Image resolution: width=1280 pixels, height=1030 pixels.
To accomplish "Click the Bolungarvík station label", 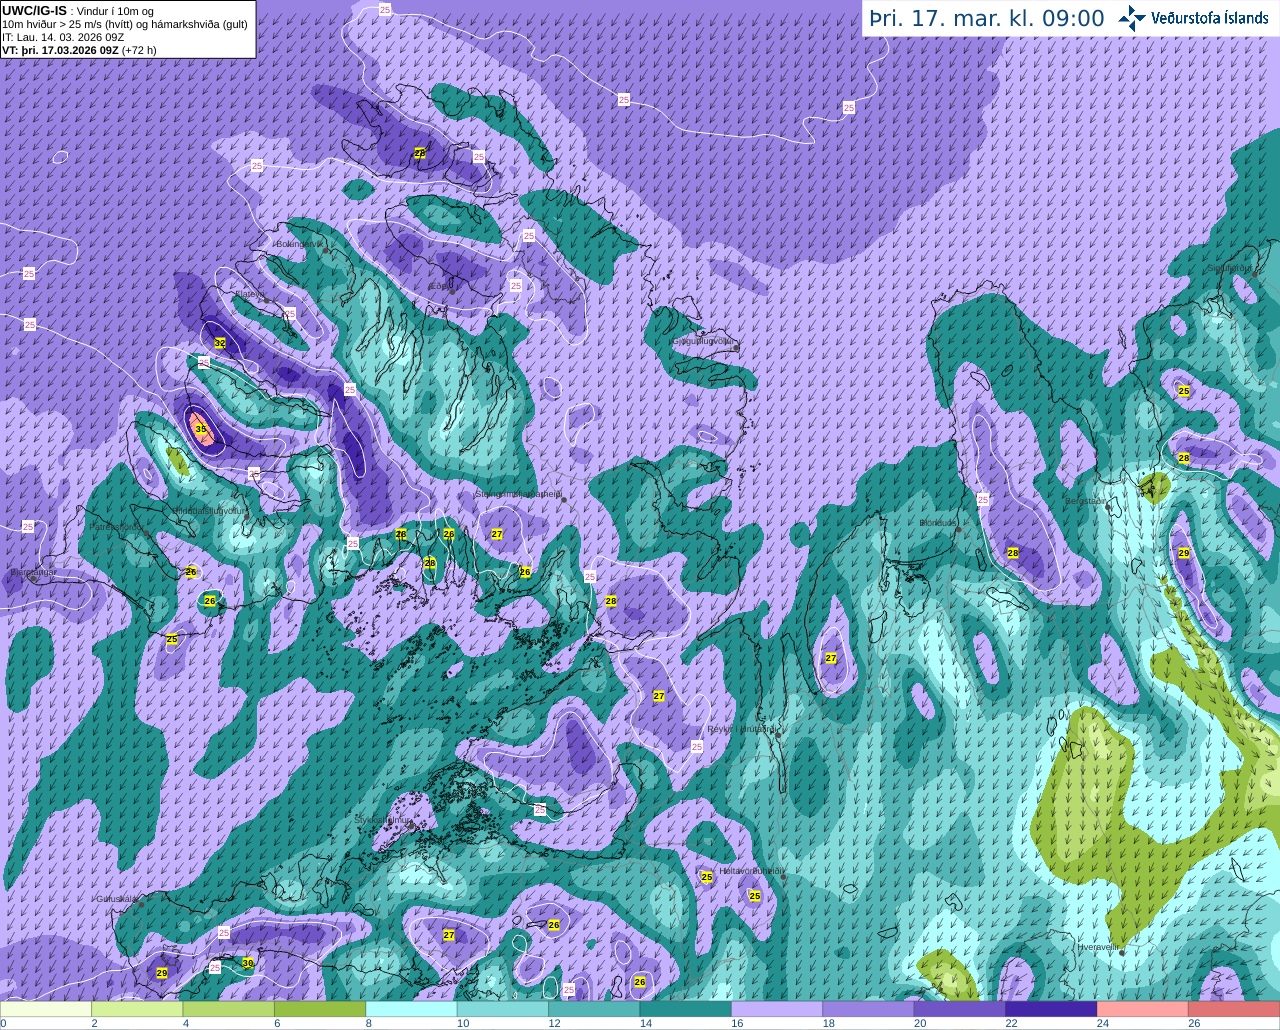I will (298, 243).
